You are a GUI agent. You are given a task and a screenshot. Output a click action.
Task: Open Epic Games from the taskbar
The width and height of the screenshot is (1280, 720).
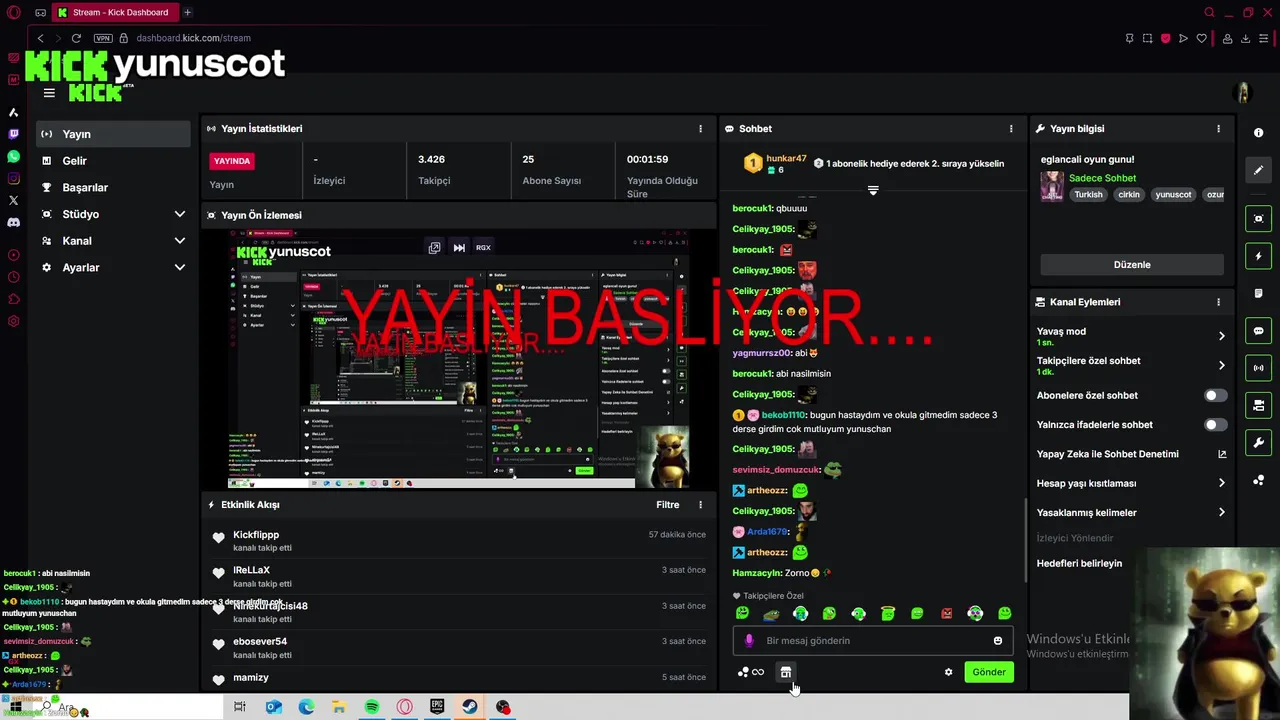(437, 707)
